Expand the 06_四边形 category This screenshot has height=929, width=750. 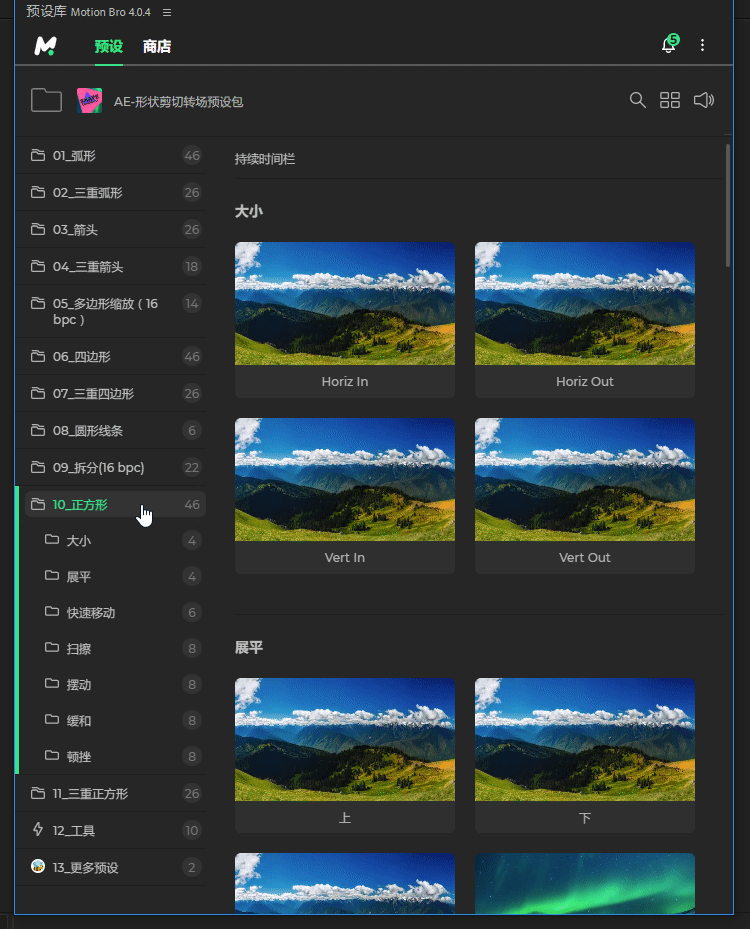coord(111,356)
